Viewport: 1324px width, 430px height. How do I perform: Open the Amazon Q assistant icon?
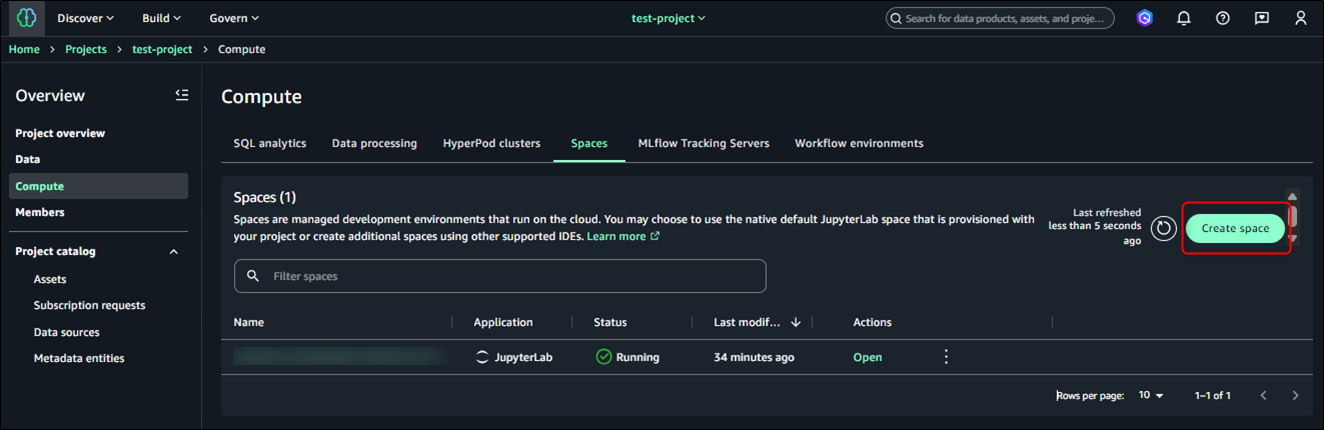1145,18
